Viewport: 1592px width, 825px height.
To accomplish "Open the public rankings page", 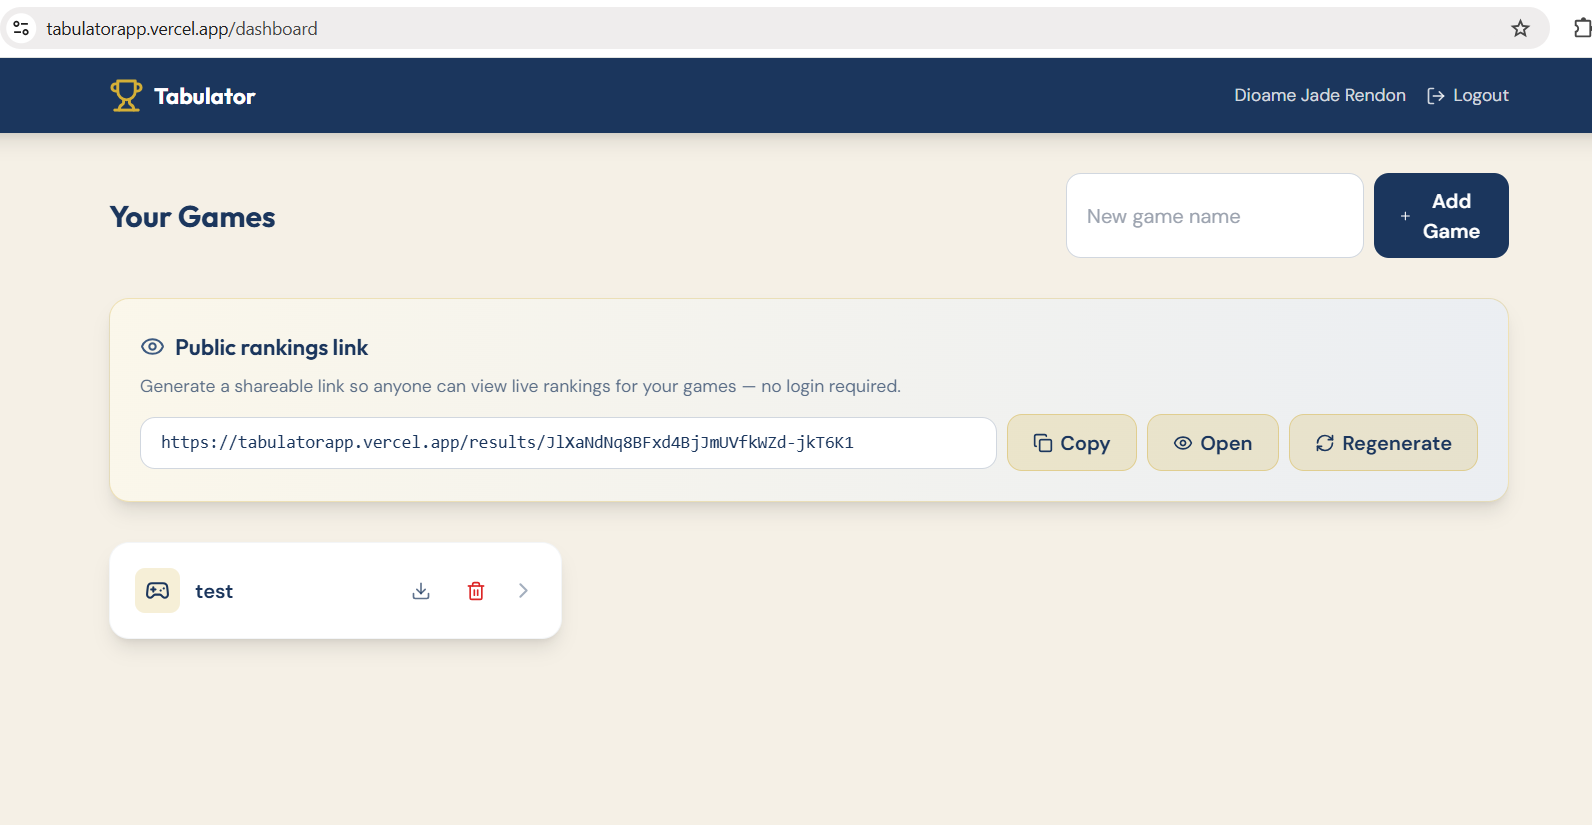I will [1213, 443].
